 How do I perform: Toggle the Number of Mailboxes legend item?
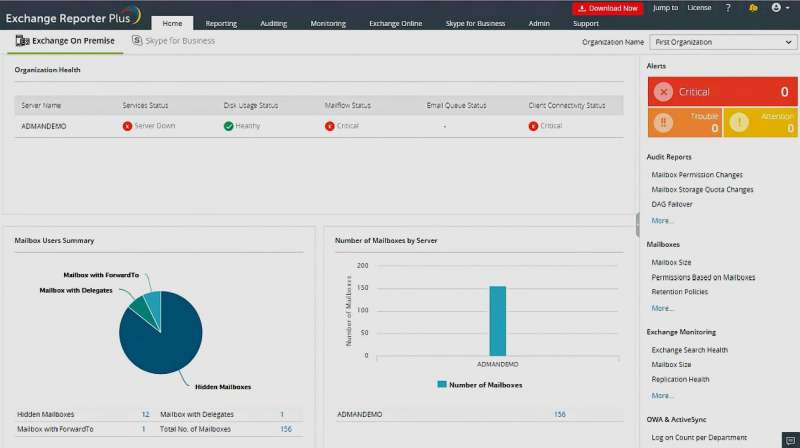(479, 384)
